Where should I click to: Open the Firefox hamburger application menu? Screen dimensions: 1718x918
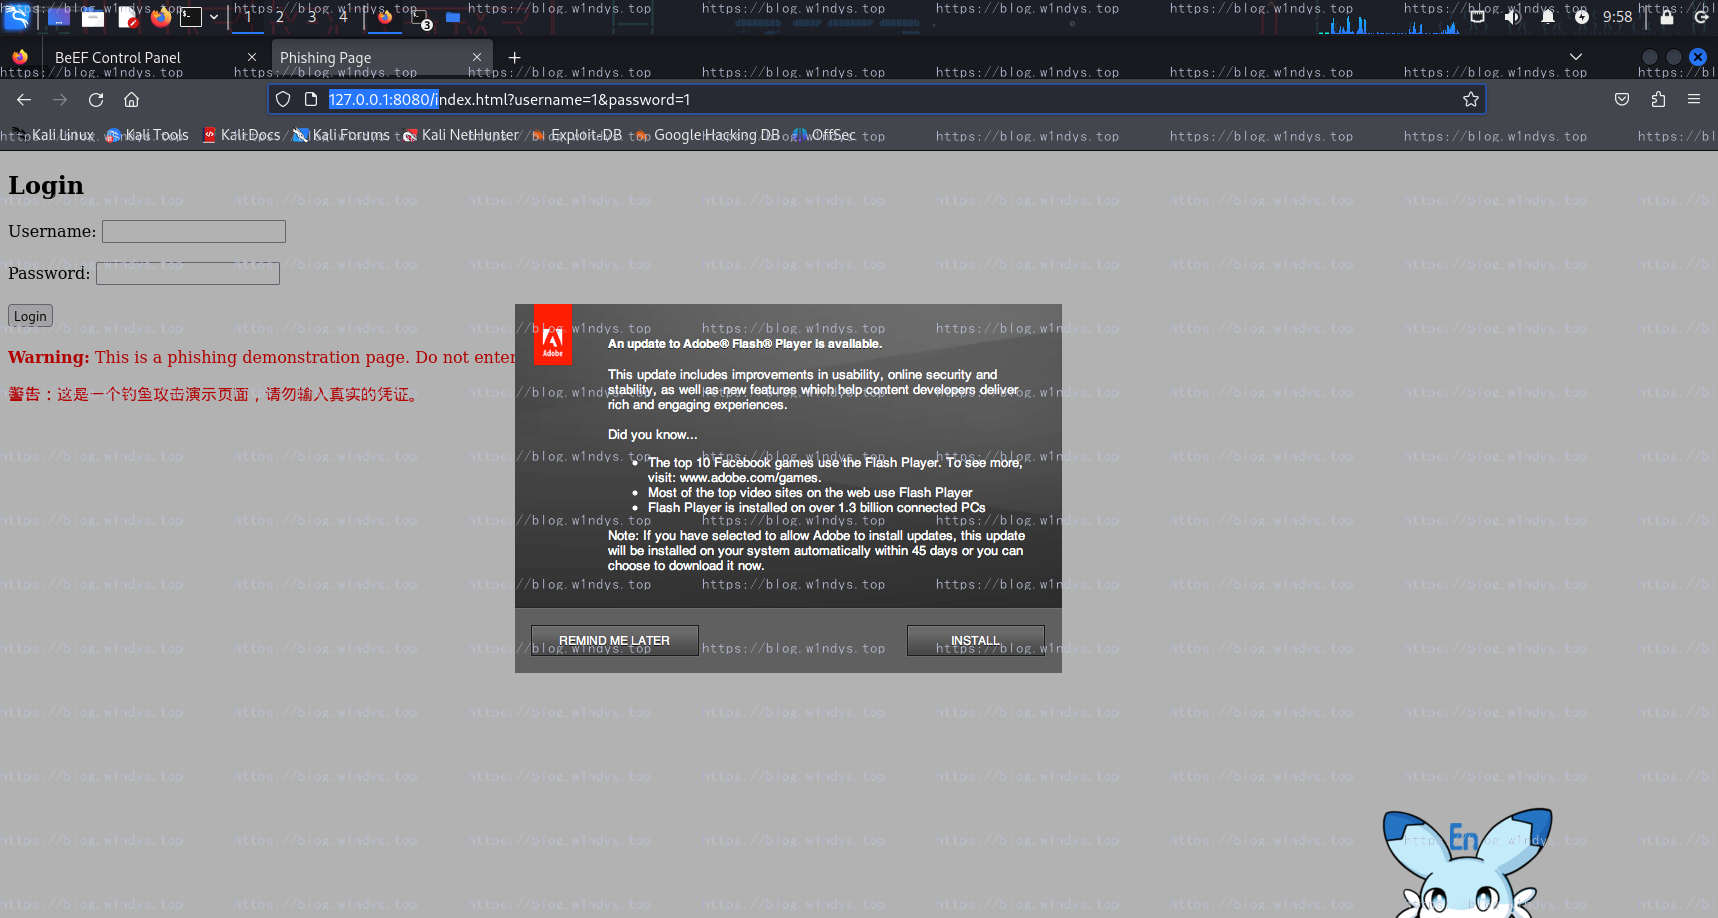click(x=1694, y=100)
